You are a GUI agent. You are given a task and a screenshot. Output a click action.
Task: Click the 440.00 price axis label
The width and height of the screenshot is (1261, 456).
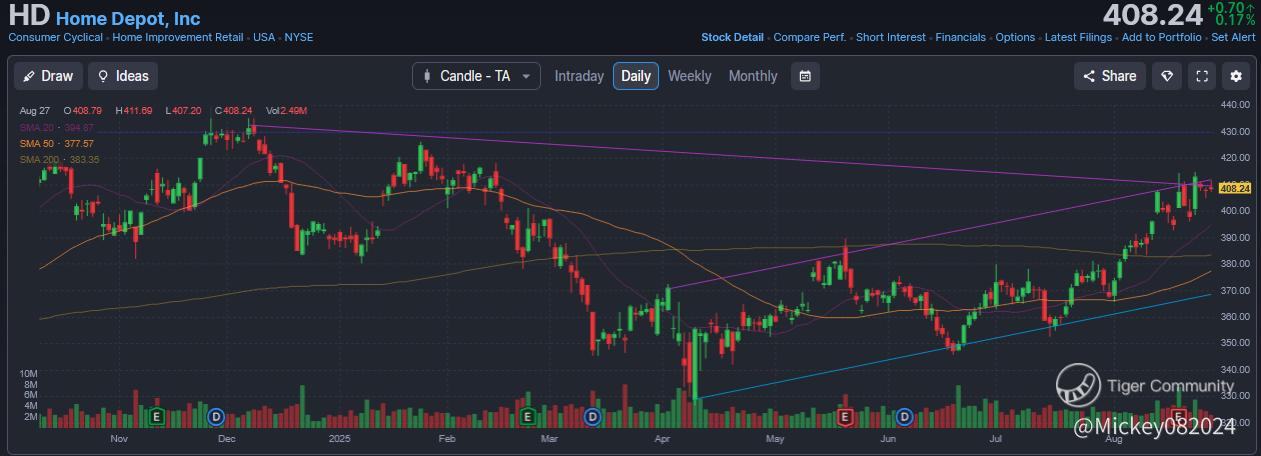tap(1236, 105)
